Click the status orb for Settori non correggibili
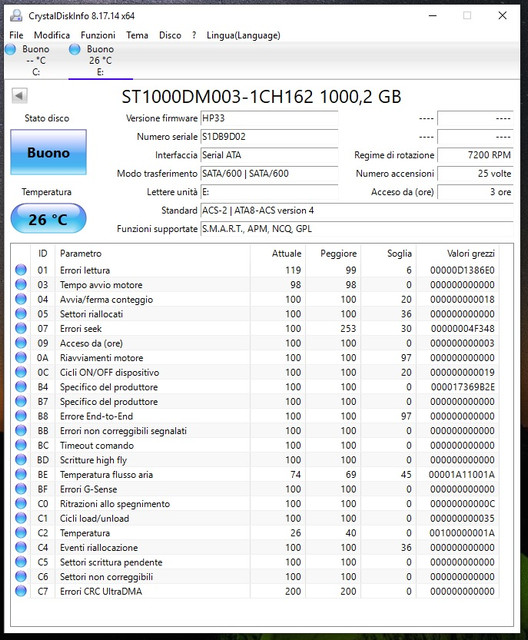This screenshot has width=528, height=640. (21, 576)
